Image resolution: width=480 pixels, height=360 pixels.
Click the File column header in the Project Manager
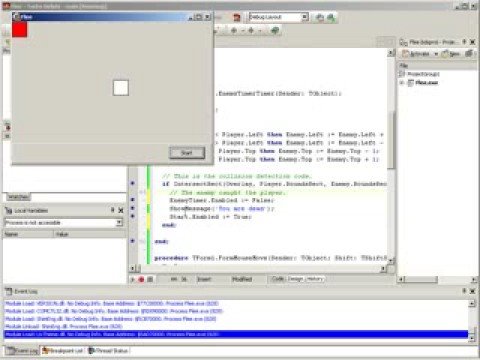pos(437,65)
